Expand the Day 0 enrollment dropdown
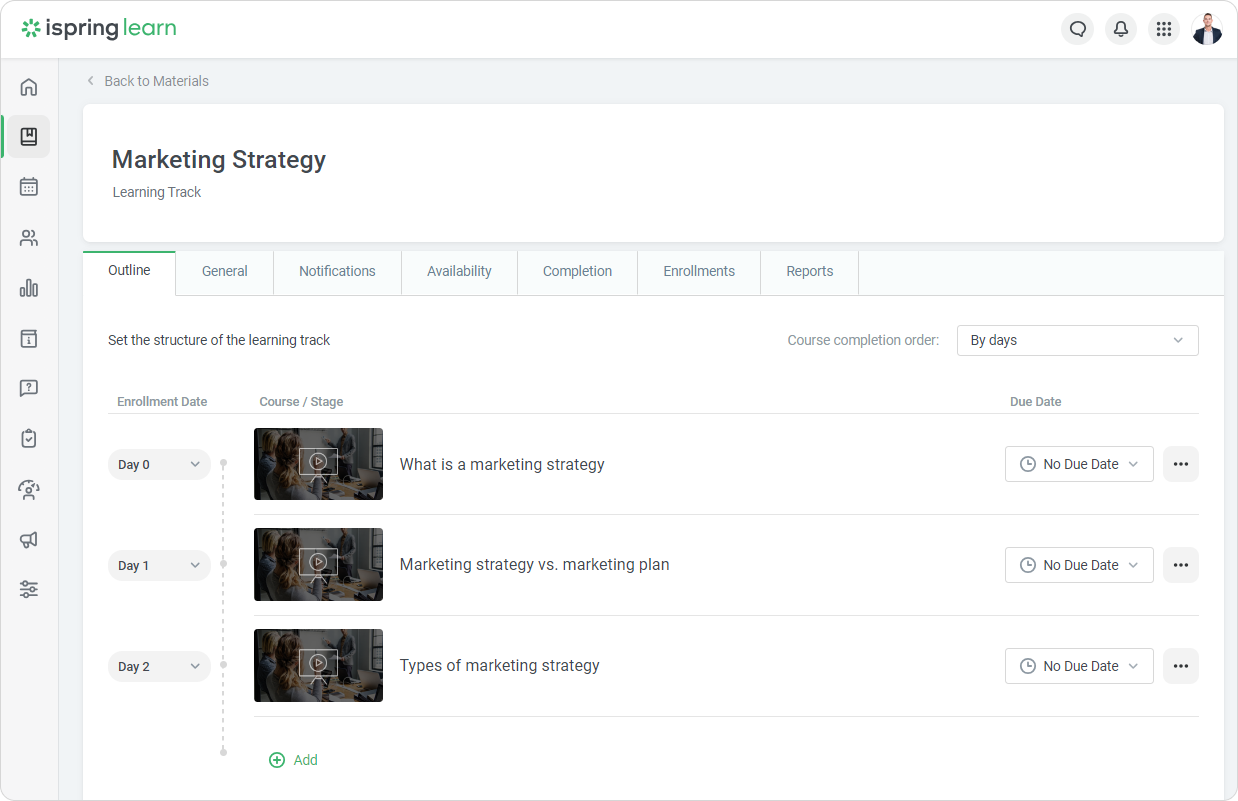This screenshot has height=801, width=1238. (159, 465)
